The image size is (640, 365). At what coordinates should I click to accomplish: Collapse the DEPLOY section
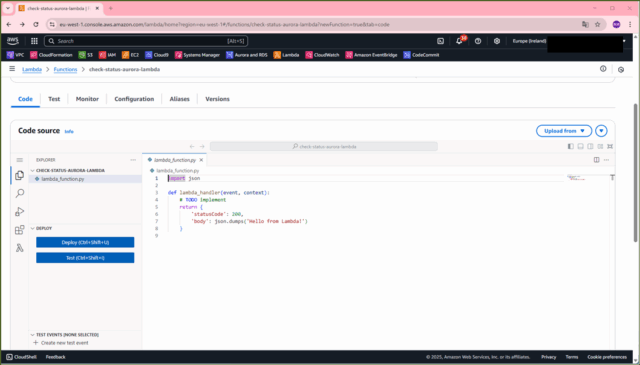click(33, 228)
